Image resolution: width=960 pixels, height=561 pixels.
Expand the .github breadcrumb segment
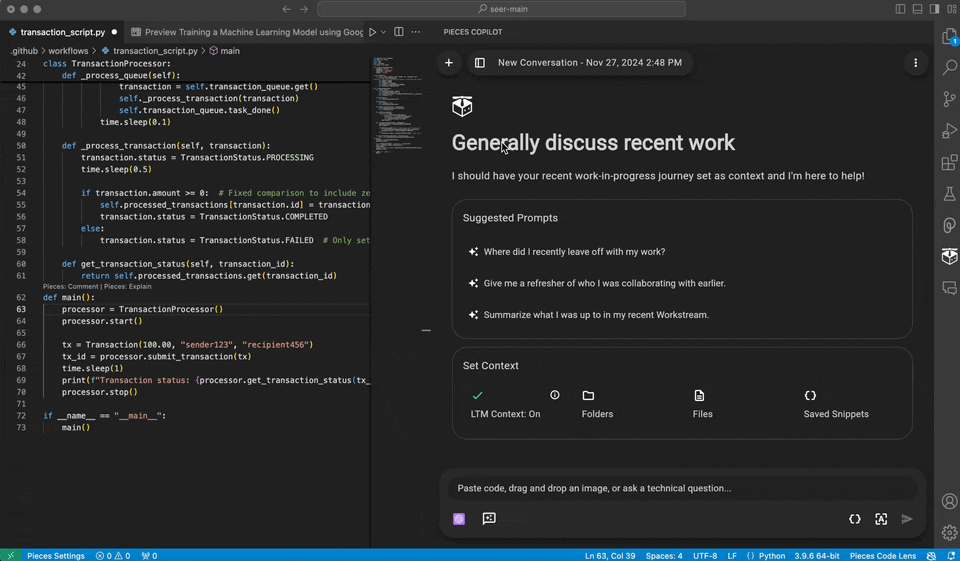pyautogui.click(x=24, y=51)
